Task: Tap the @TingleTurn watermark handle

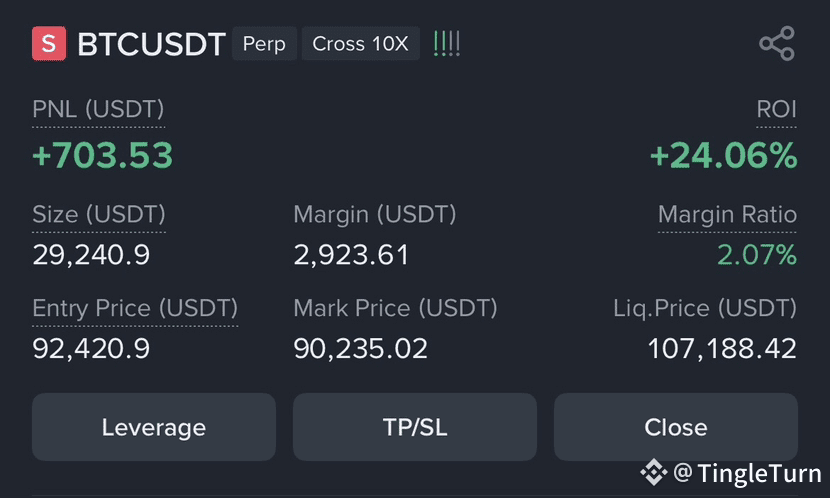Action: coord(747,473)
